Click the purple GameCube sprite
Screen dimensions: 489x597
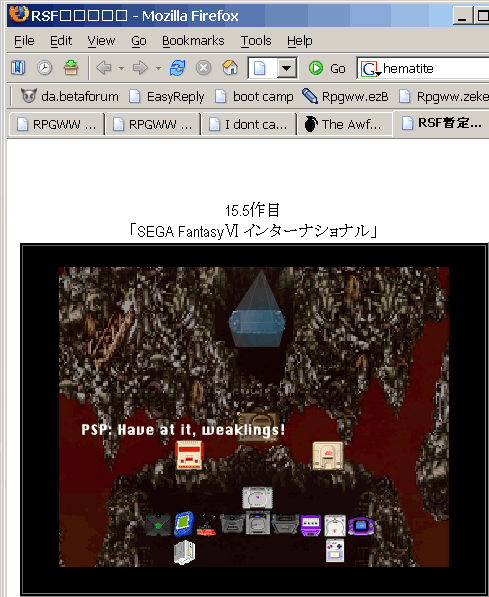point(311,525)
